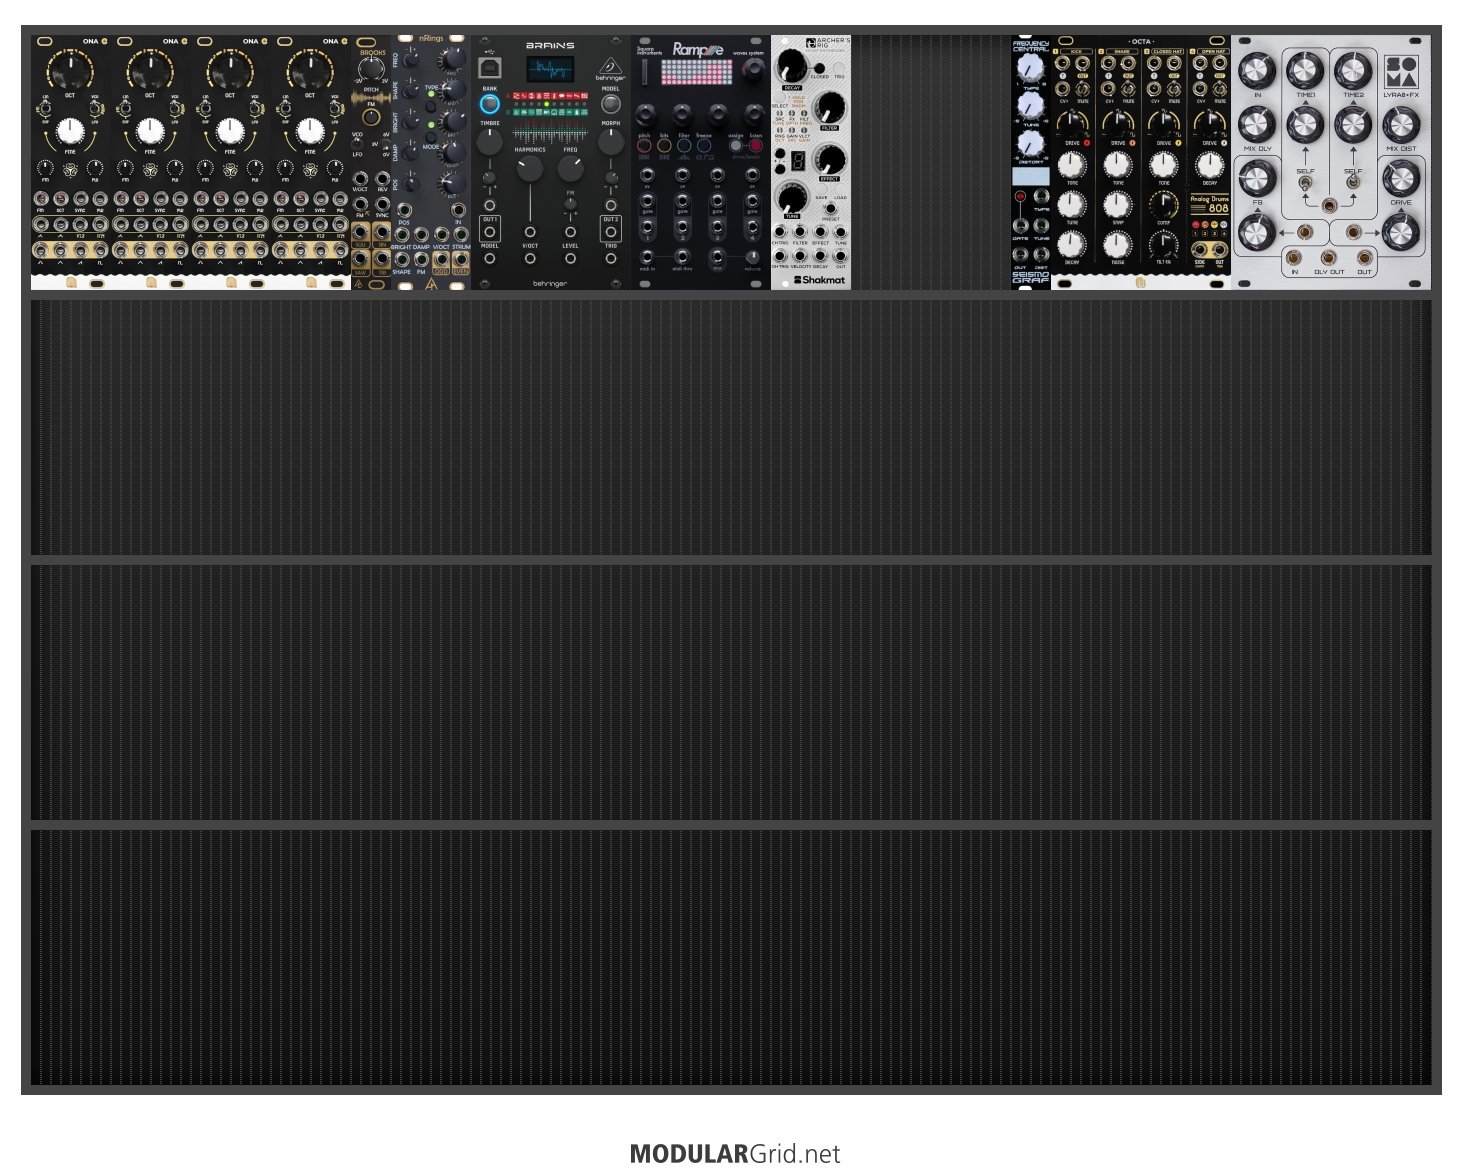Flip the SNARE mute switch on OCTA
The height and width of the screenshot is (1175, 1472).
(x=1128, y=89)
